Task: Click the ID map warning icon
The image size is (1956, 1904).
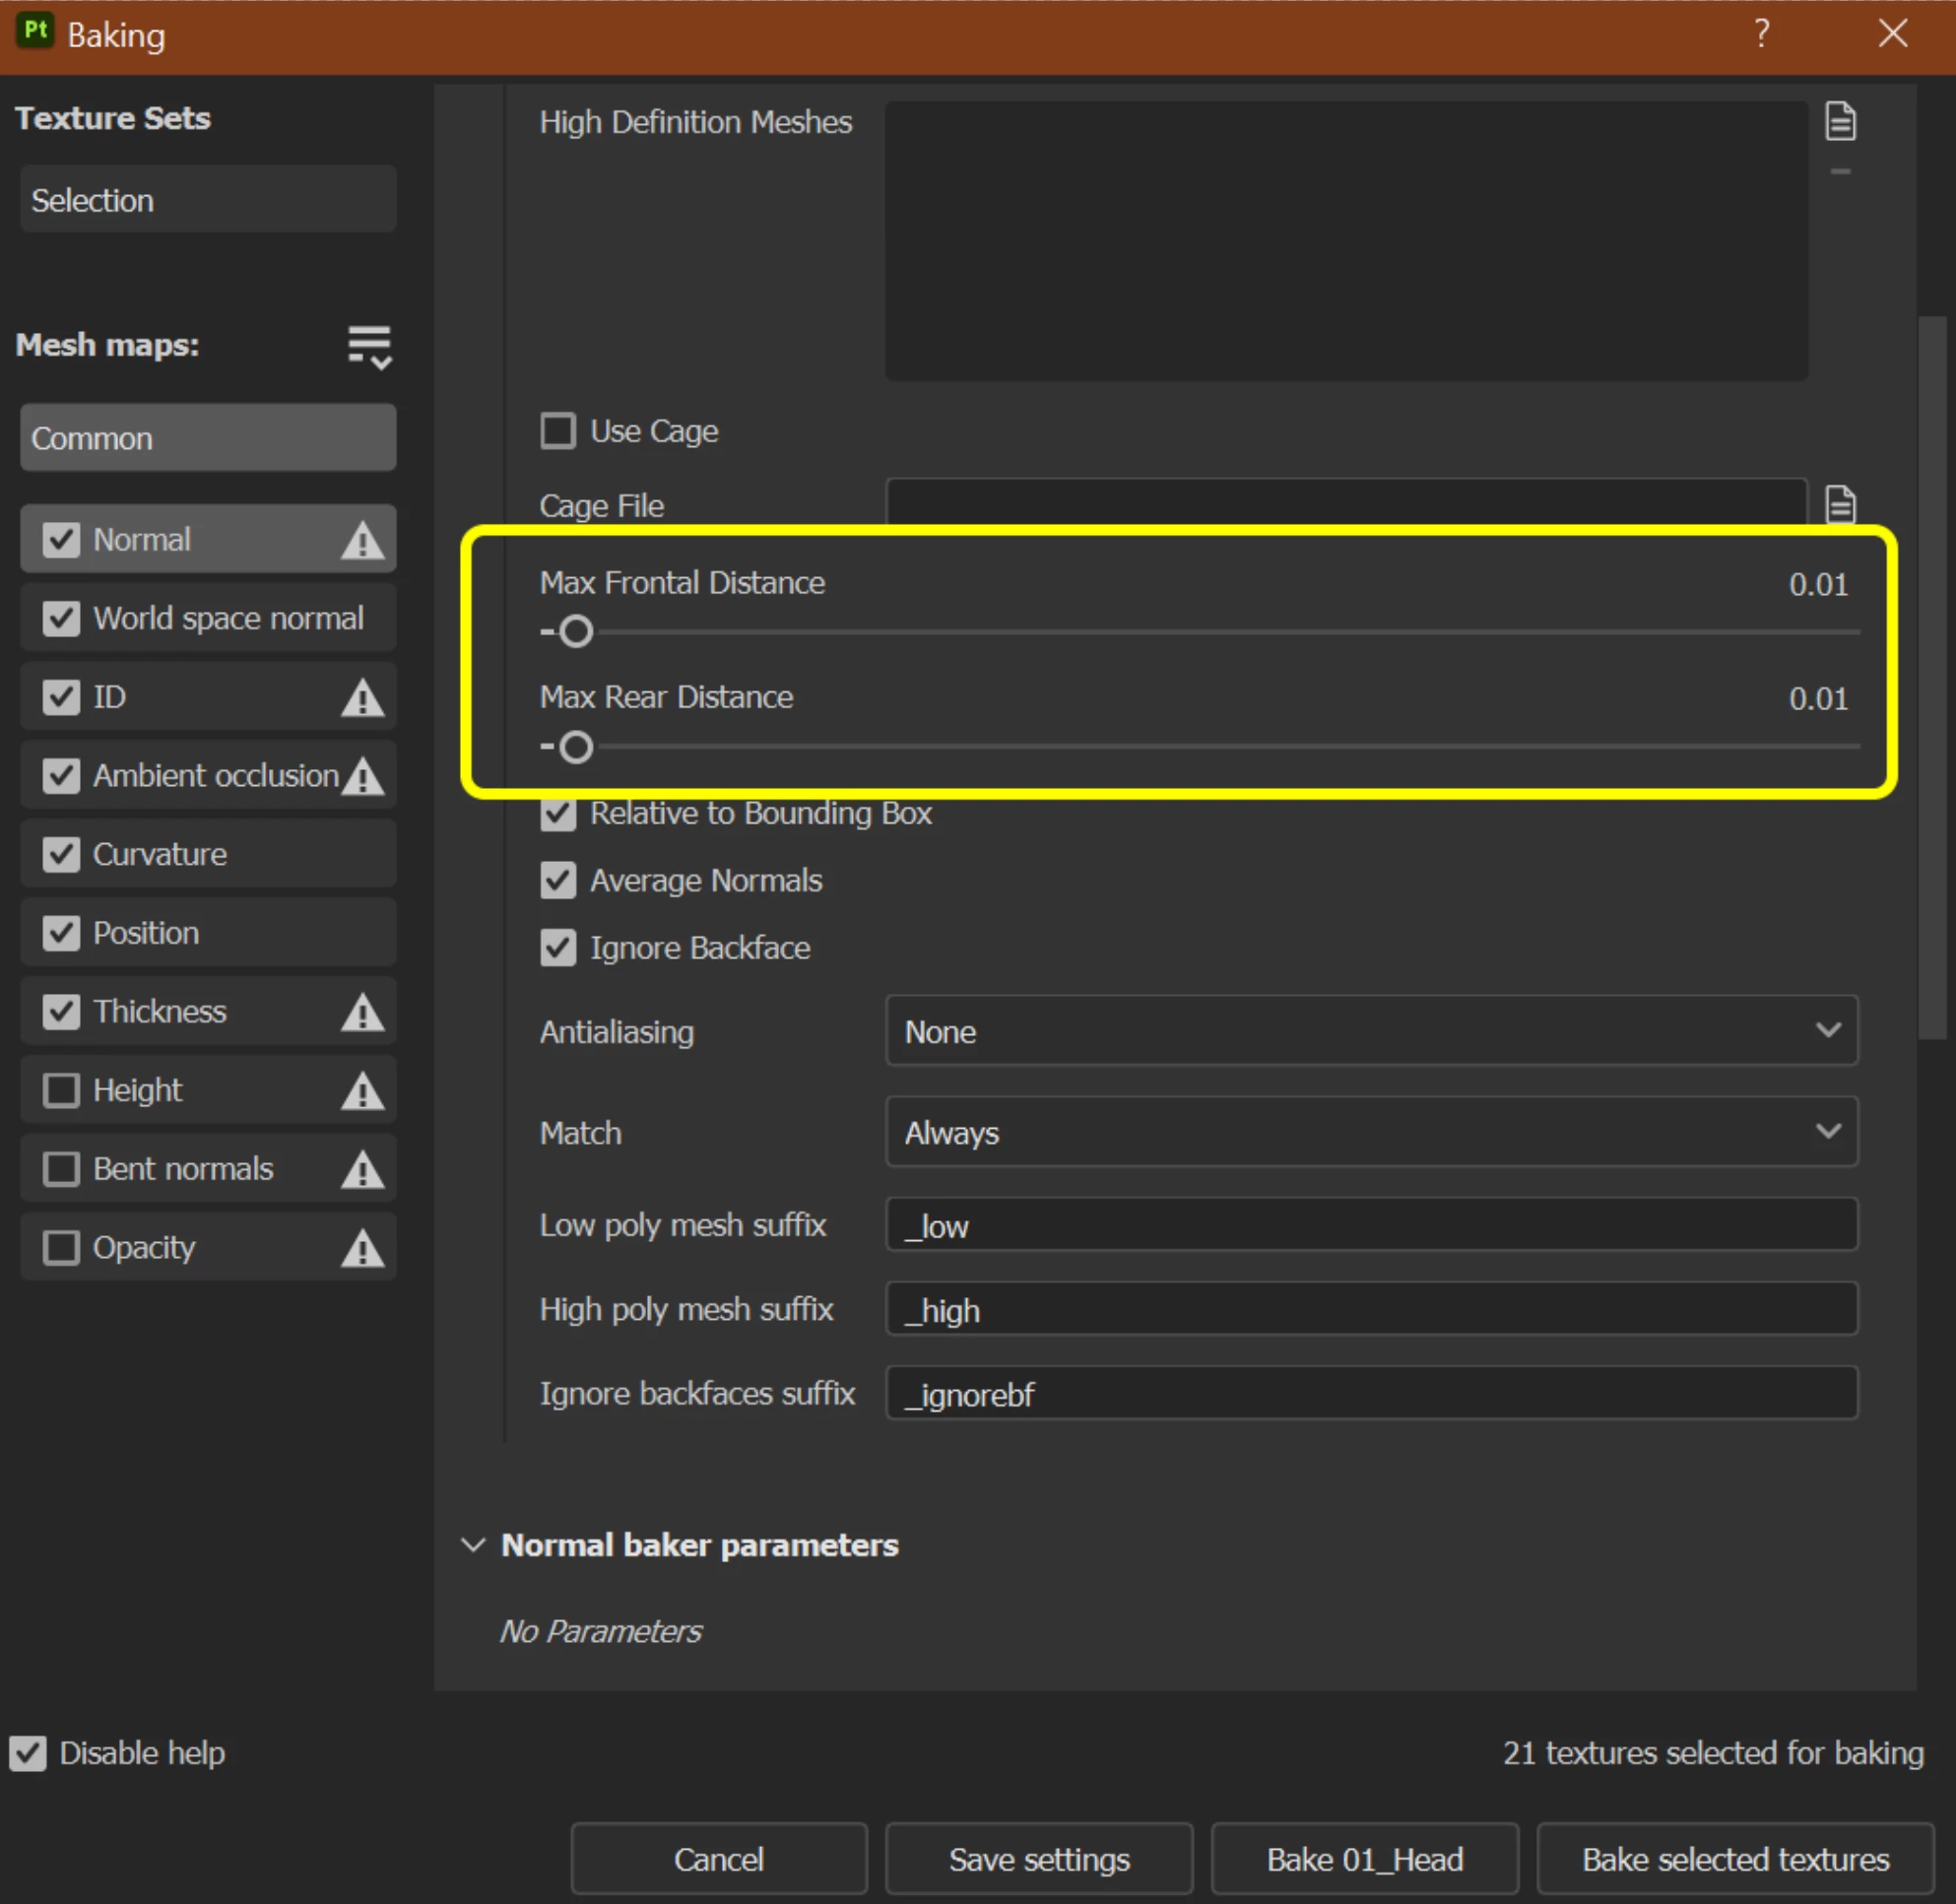Action: click(362, 697)
